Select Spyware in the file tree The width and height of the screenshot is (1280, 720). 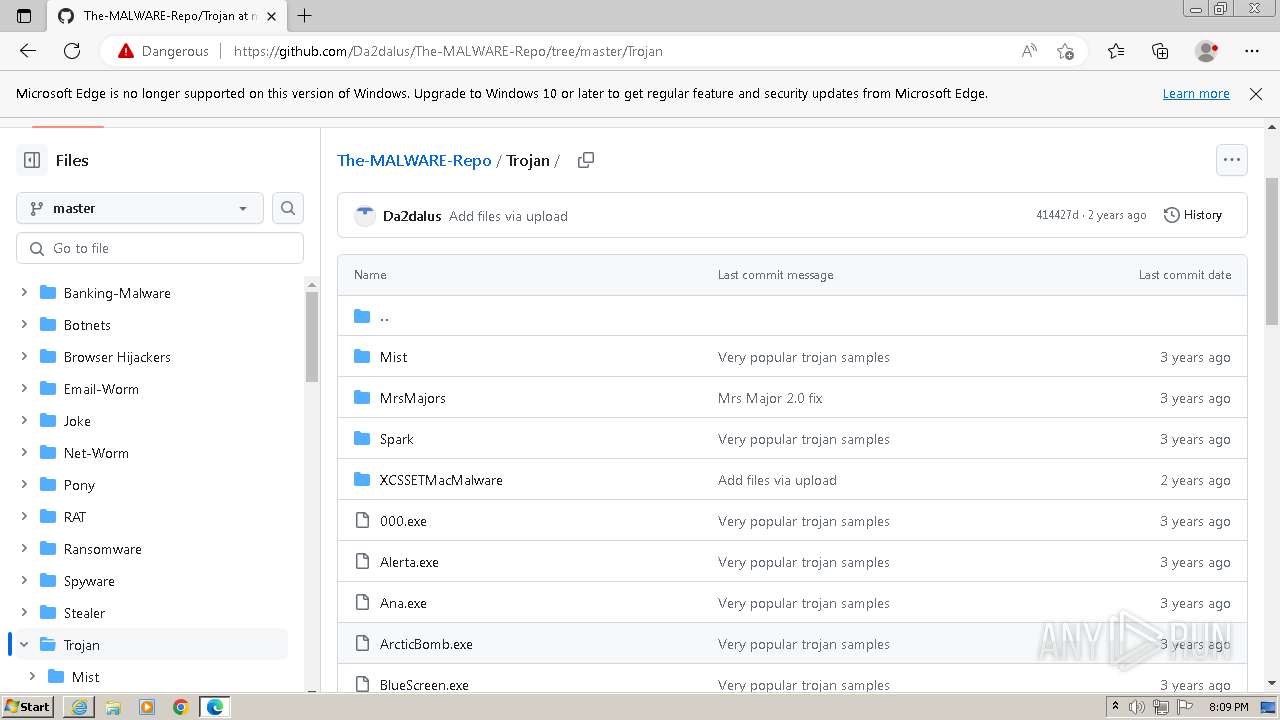tap(89, 581)
